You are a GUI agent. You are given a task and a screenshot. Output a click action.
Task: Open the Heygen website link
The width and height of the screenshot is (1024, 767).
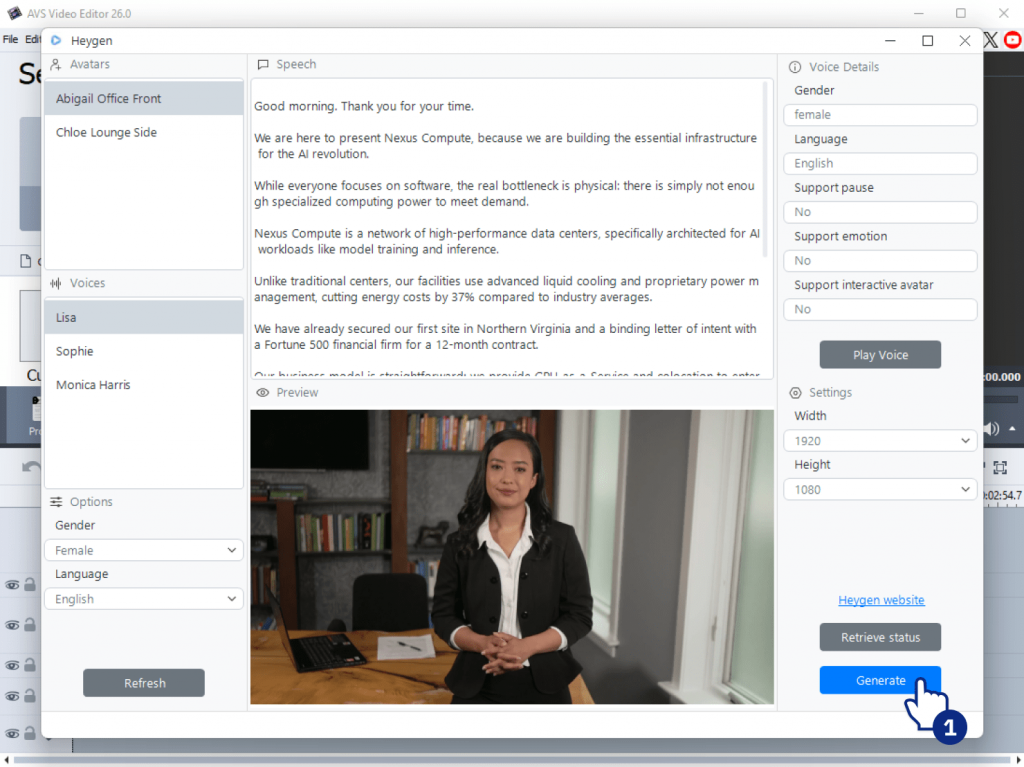[881, 600]
